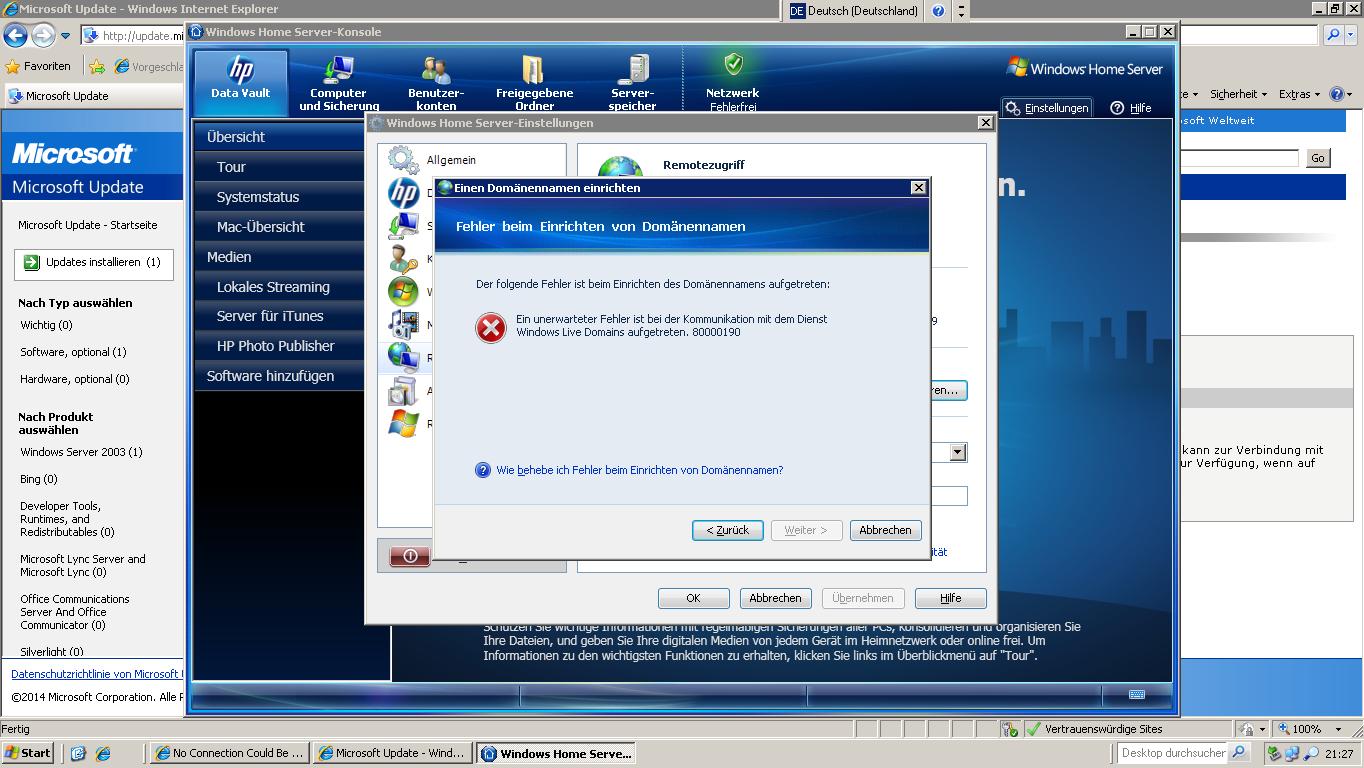Click OK in Home Server-Einstellungen
The width and height of the screenshot is (1364, 768).
click(x=693, y=598)
